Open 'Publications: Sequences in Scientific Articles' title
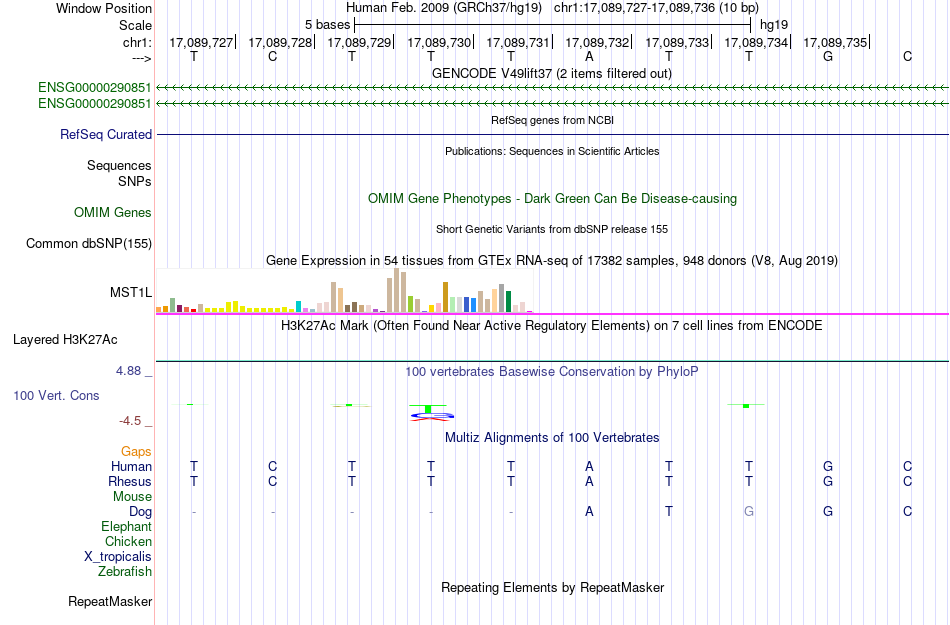The height and width of the screenshot is (625, 950). (x=552, y=151)
